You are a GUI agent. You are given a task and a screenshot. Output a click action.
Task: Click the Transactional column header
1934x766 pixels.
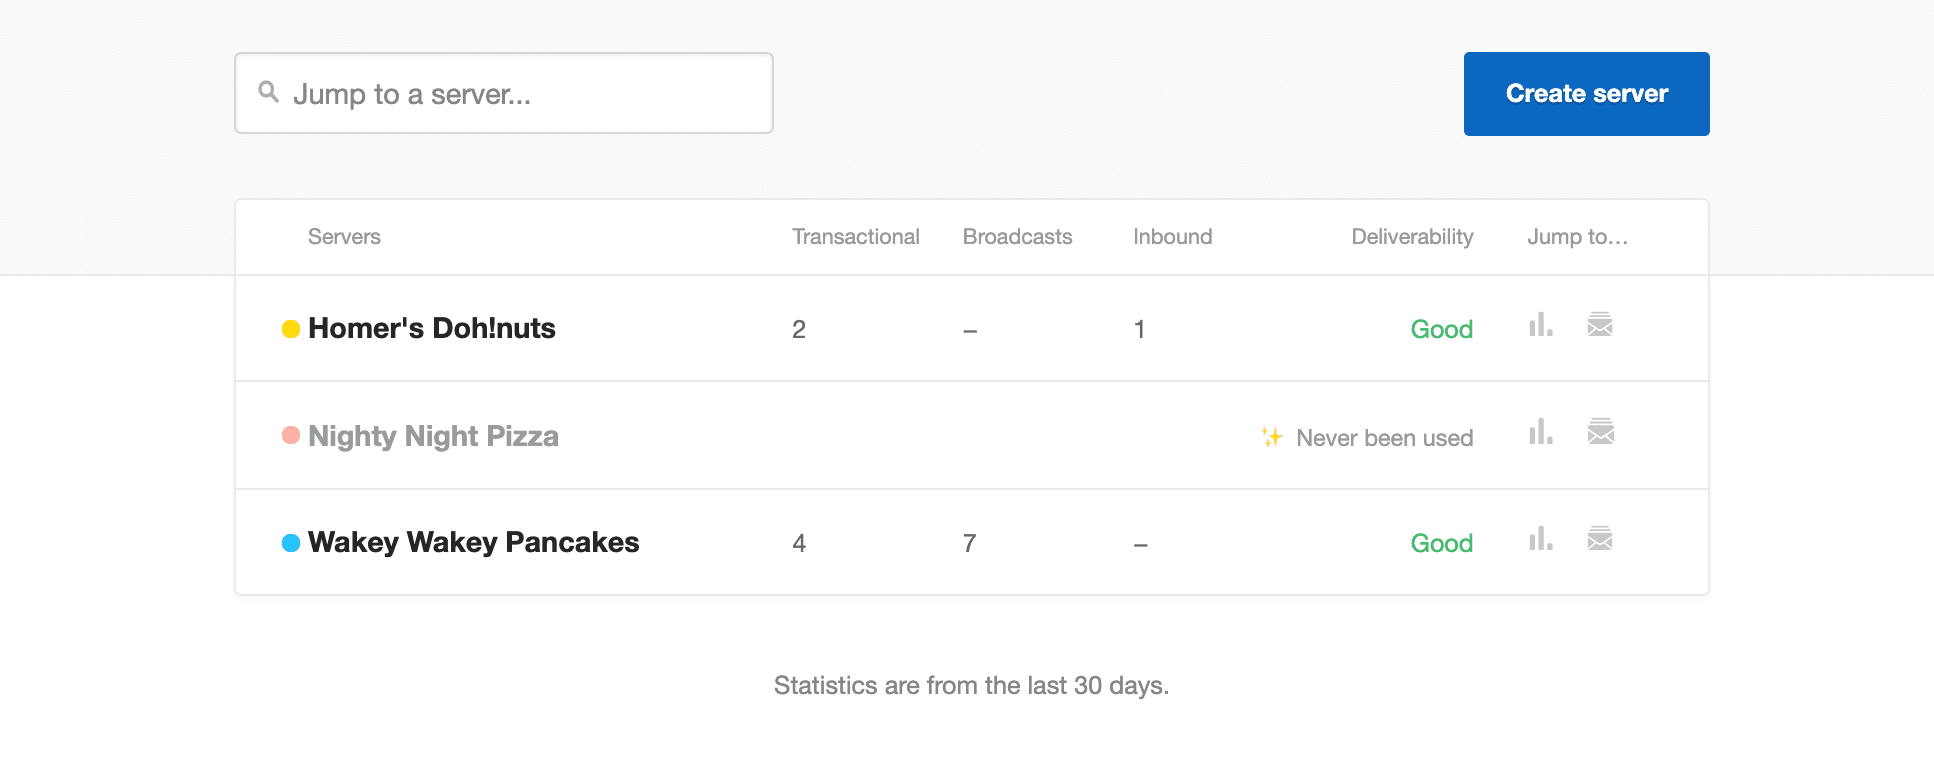(x=855, y=237)
